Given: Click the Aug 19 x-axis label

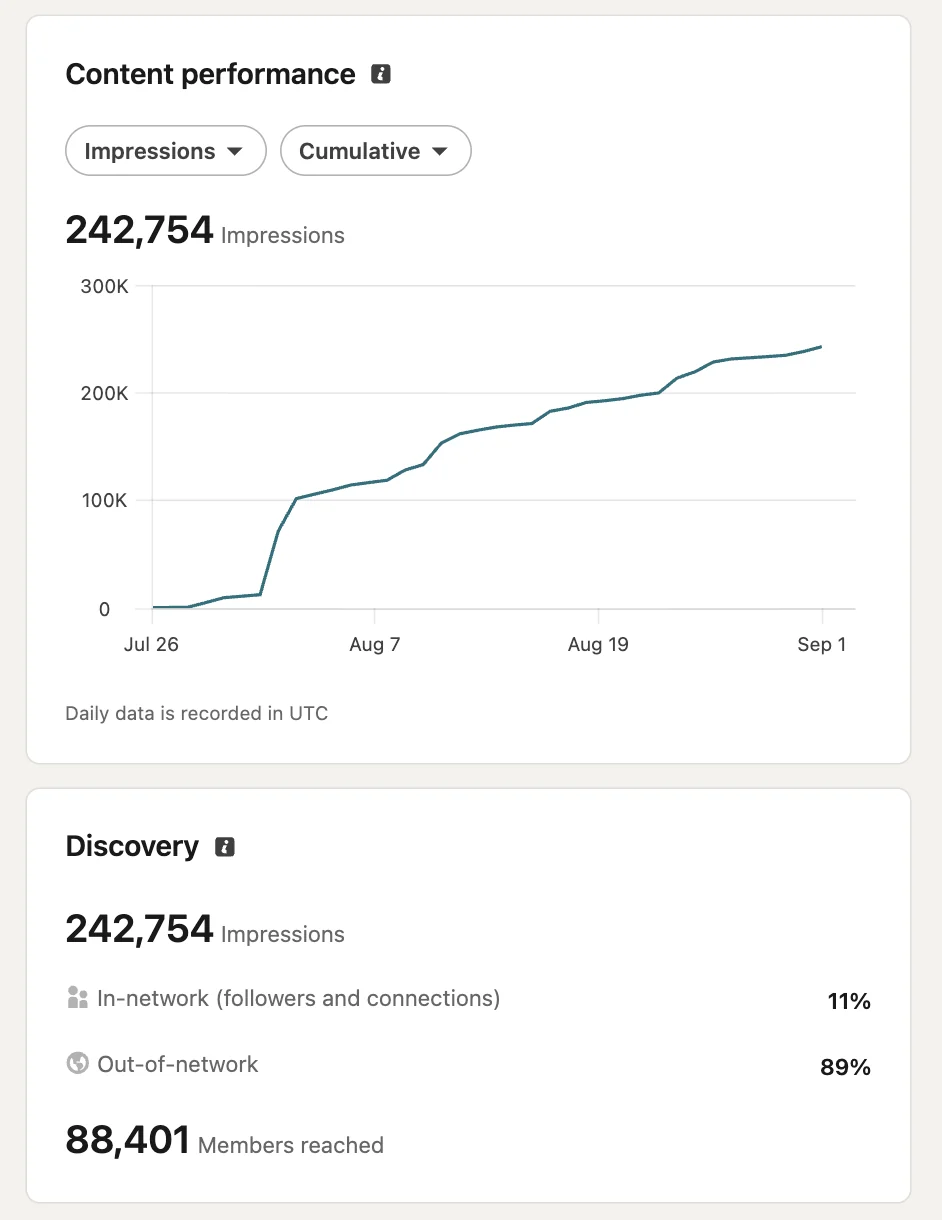Looking at the screenshot, I should pos(598,644).
